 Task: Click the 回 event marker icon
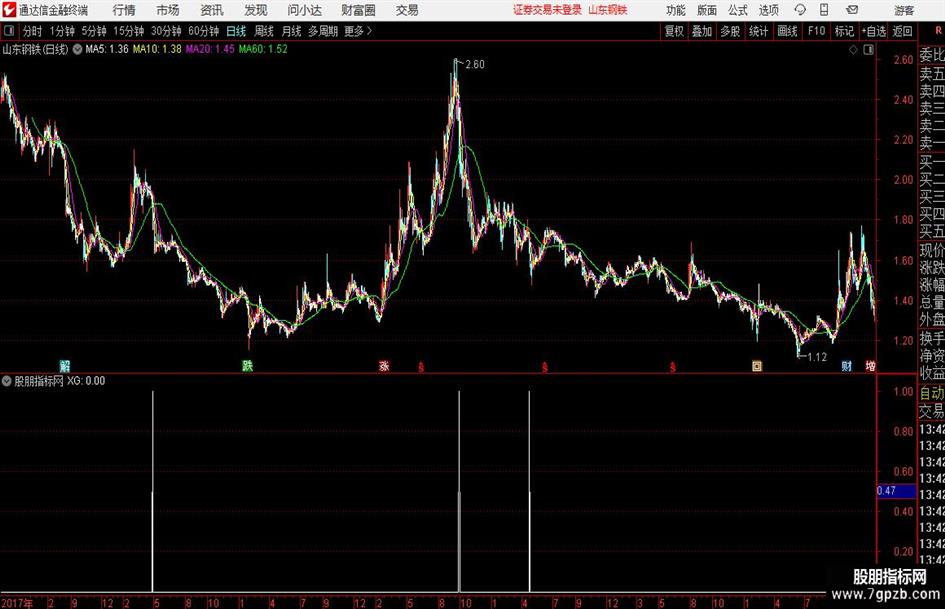coord(757,365)
